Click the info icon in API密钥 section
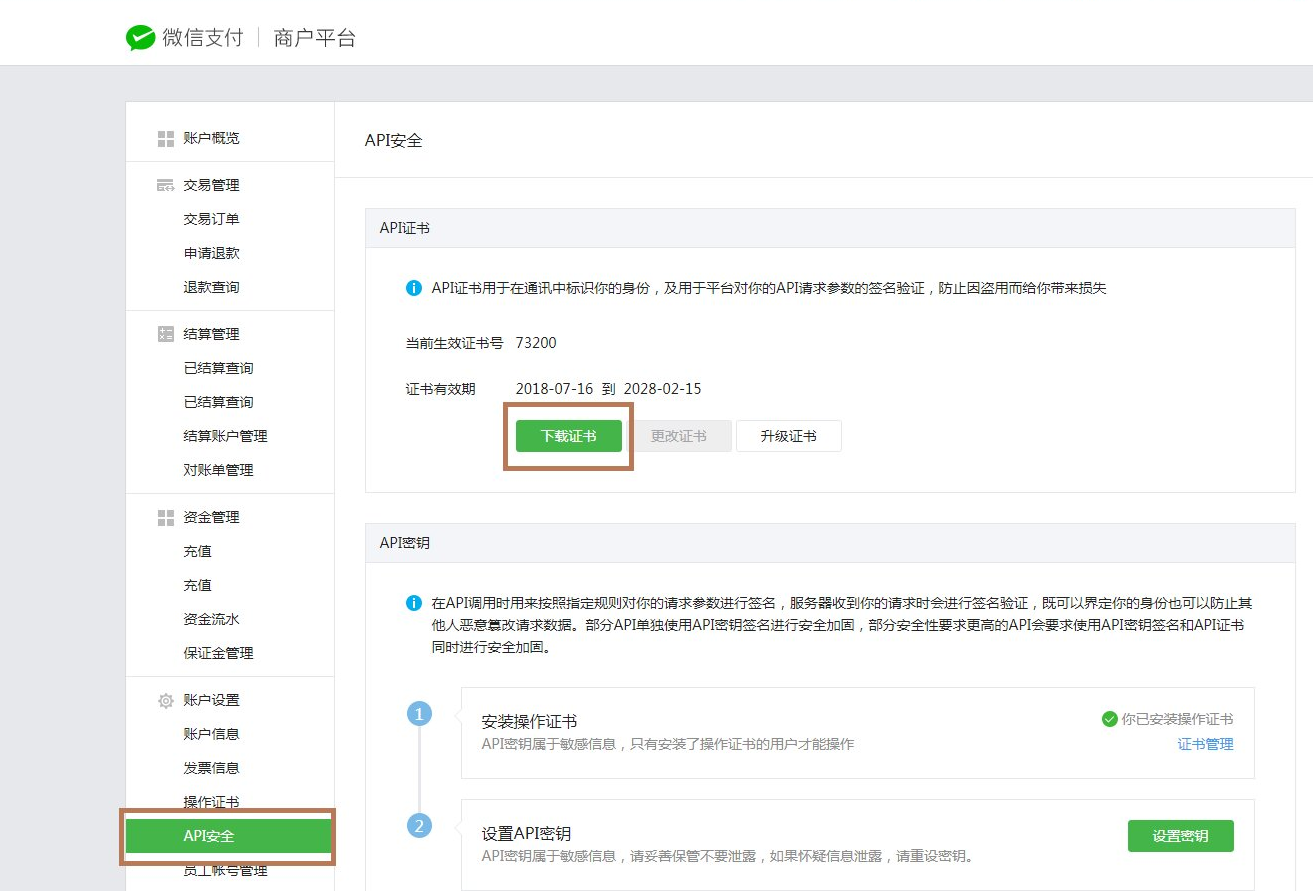 (414, 603)
